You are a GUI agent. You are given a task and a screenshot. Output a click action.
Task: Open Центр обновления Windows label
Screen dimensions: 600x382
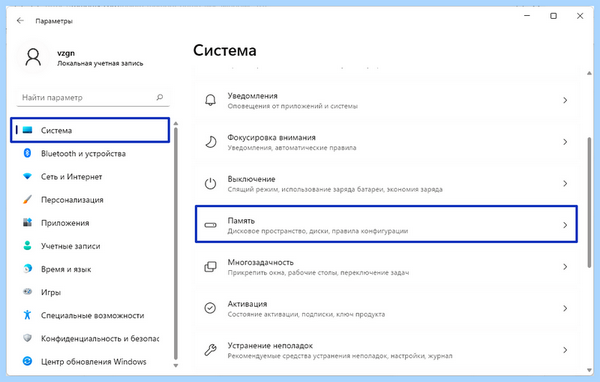tap(94, 361)
